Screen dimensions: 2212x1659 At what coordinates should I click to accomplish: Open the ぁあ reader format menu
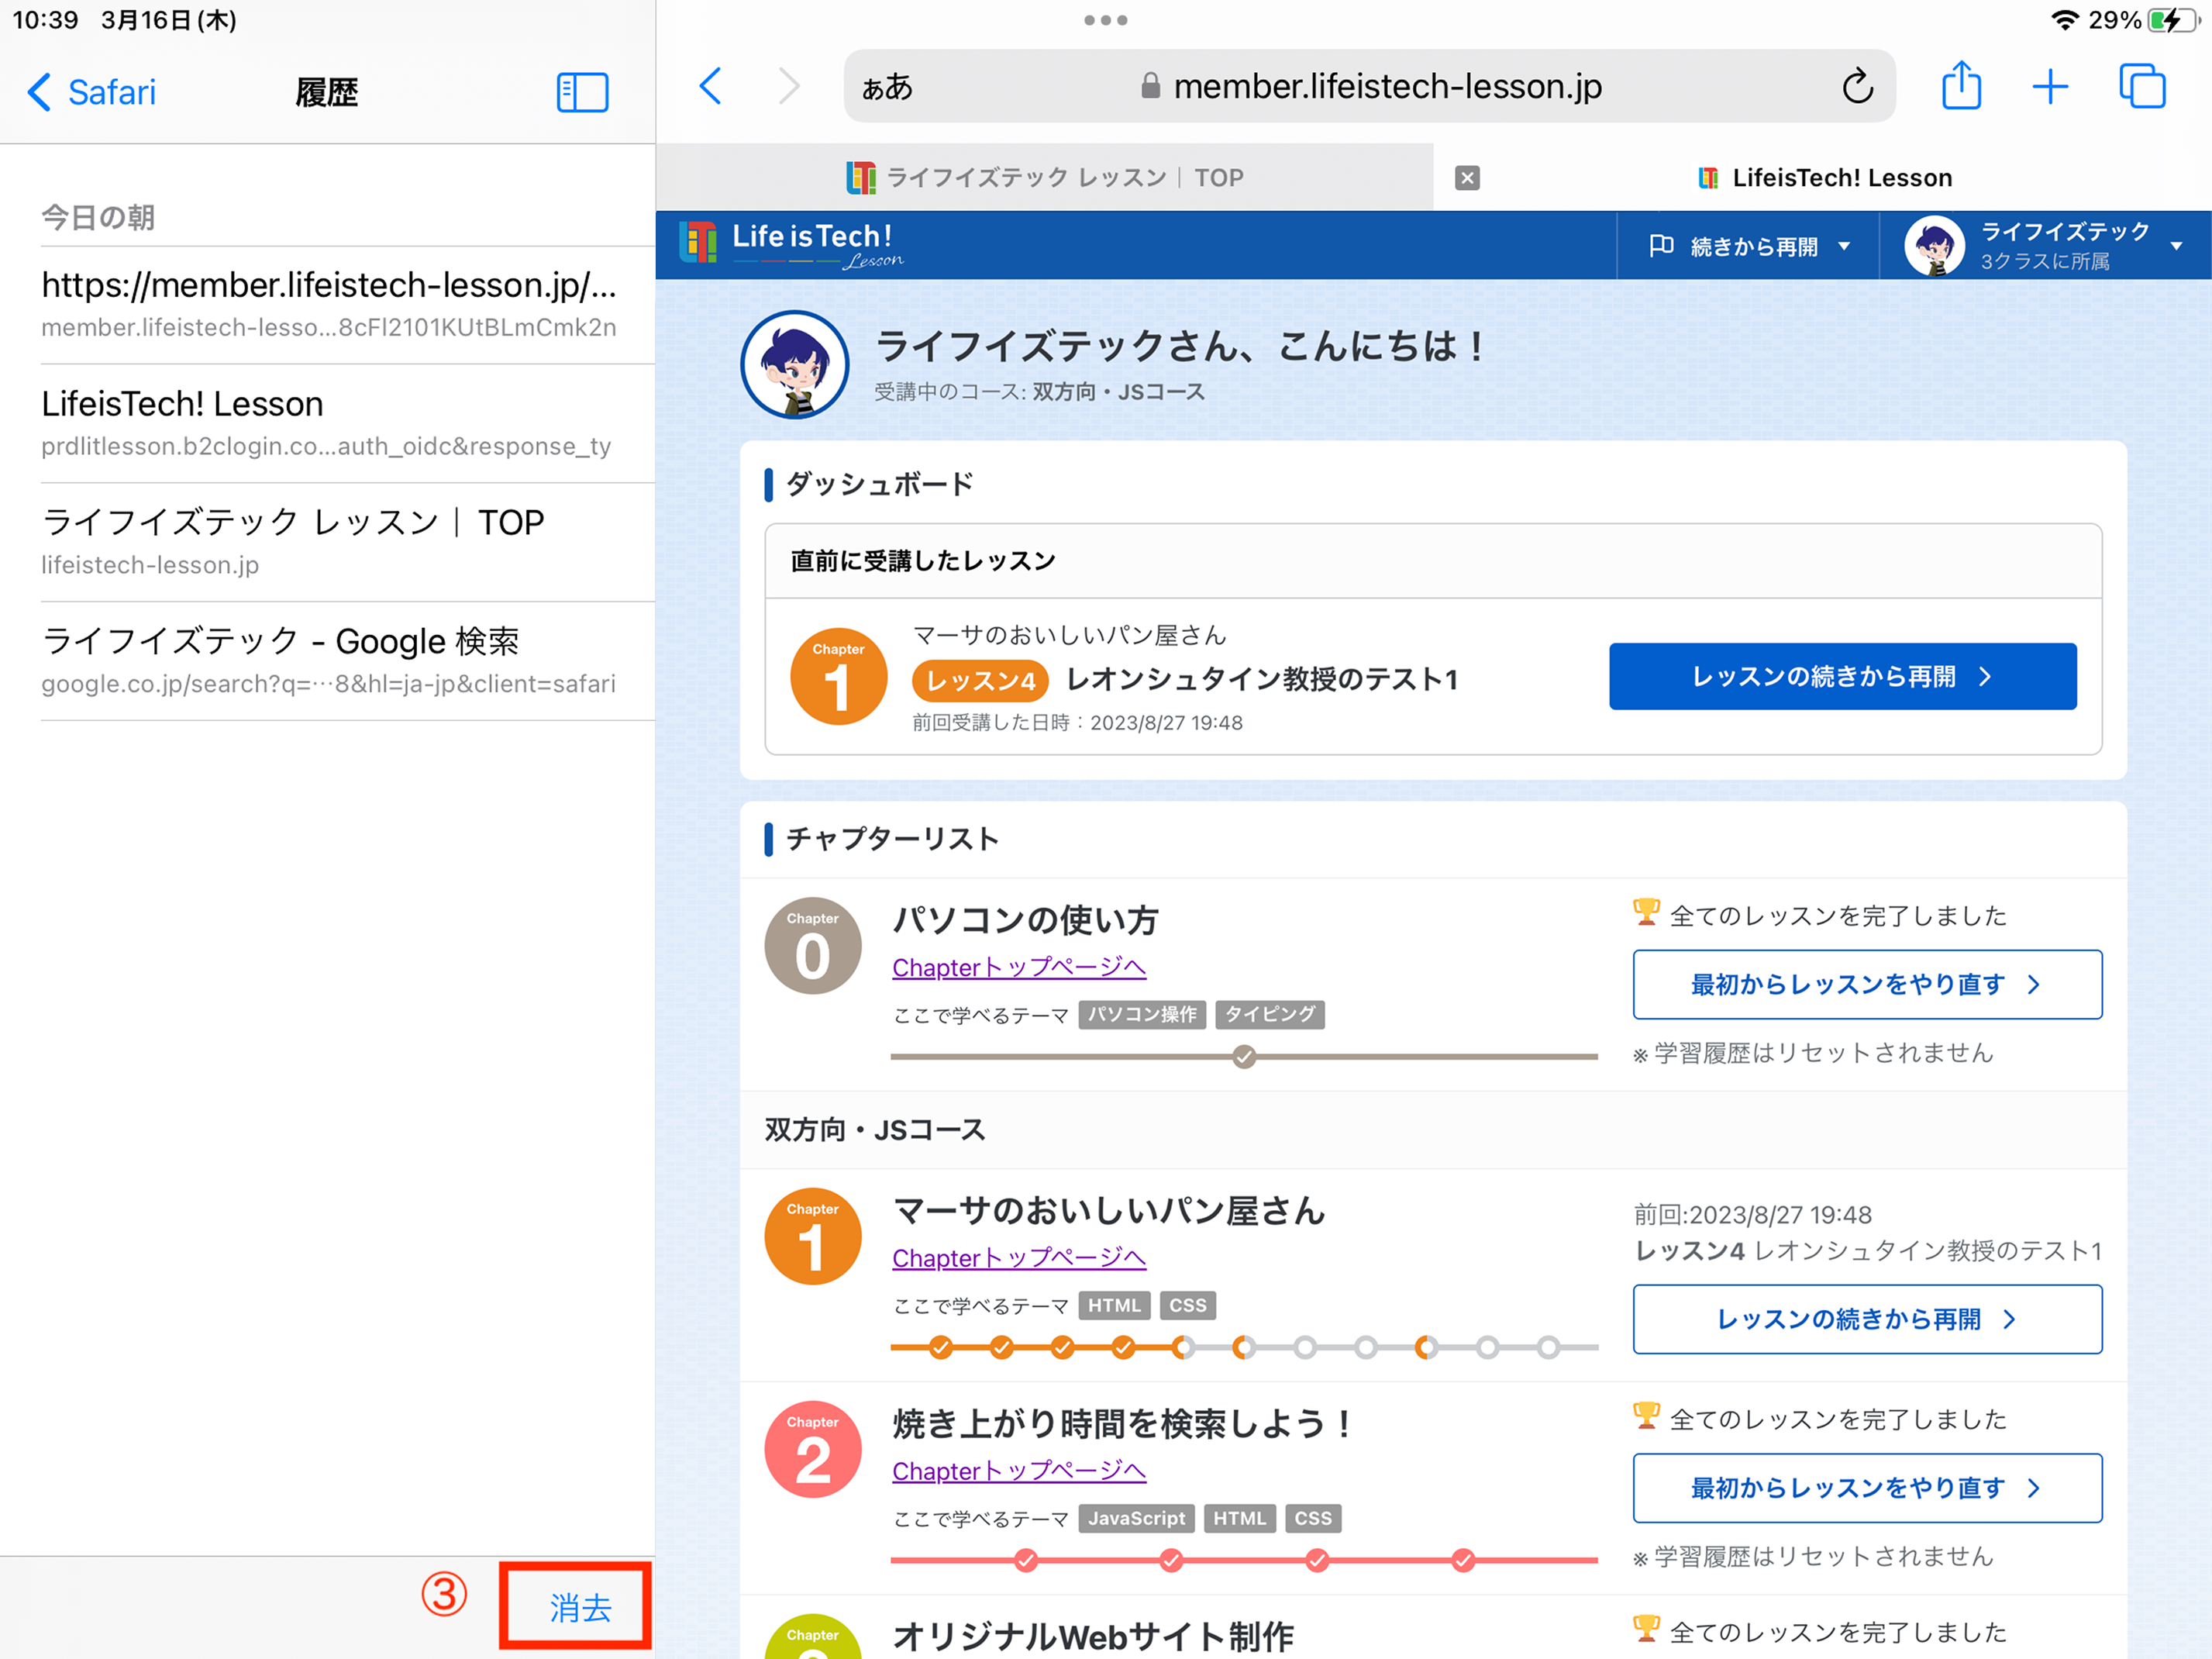[887, 87]
